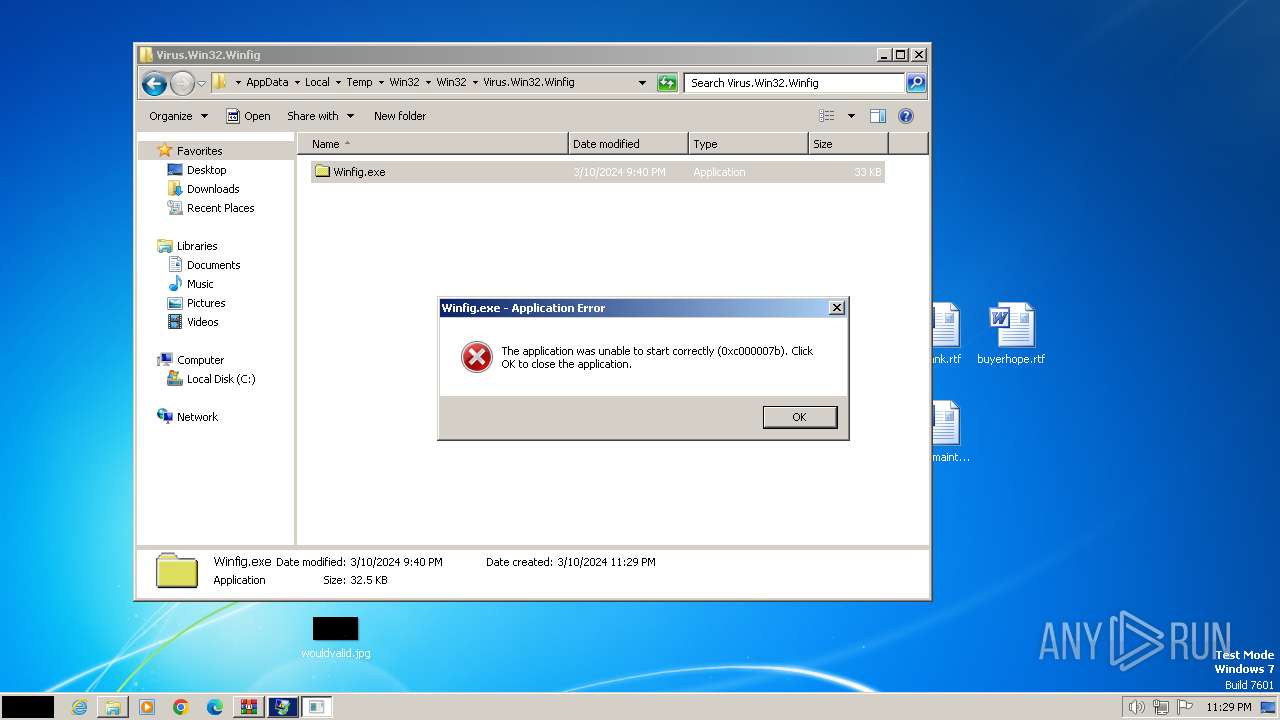This screenshot has width=1280, height=720.
Task: Sort by the Size column header
Action: tap(848, 144)
